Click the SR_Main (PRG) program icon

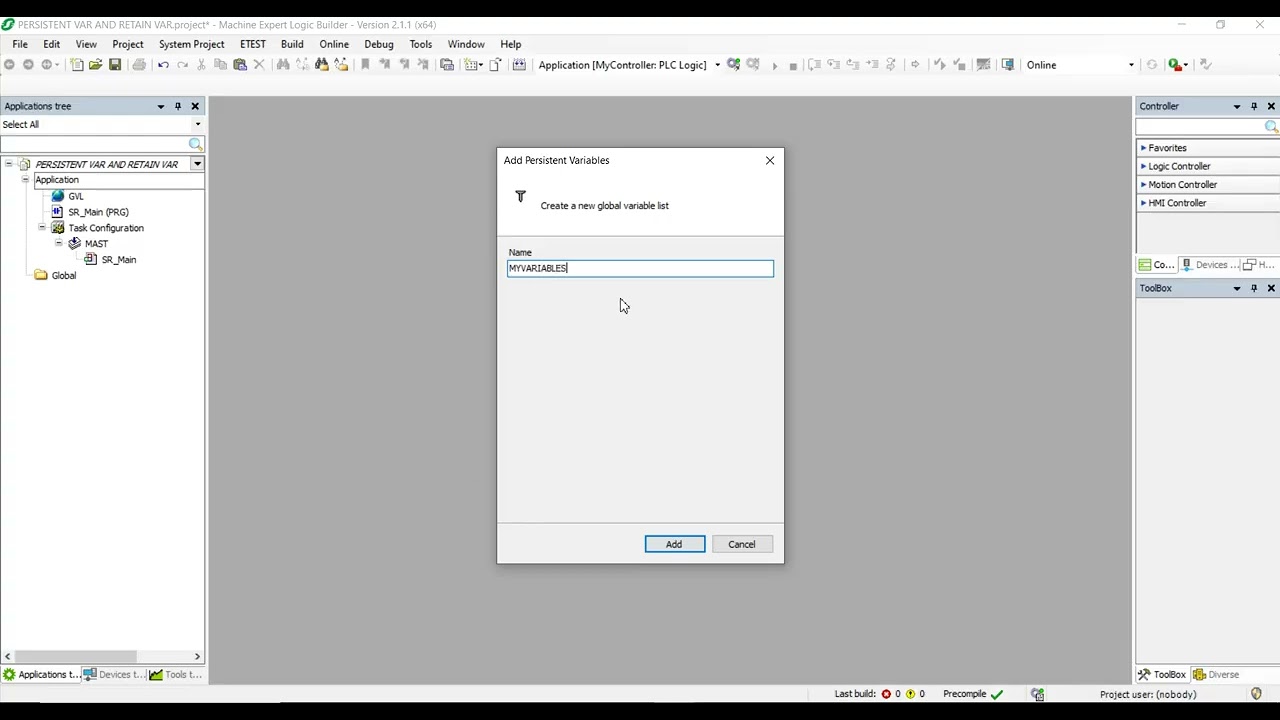click(58, 212)
